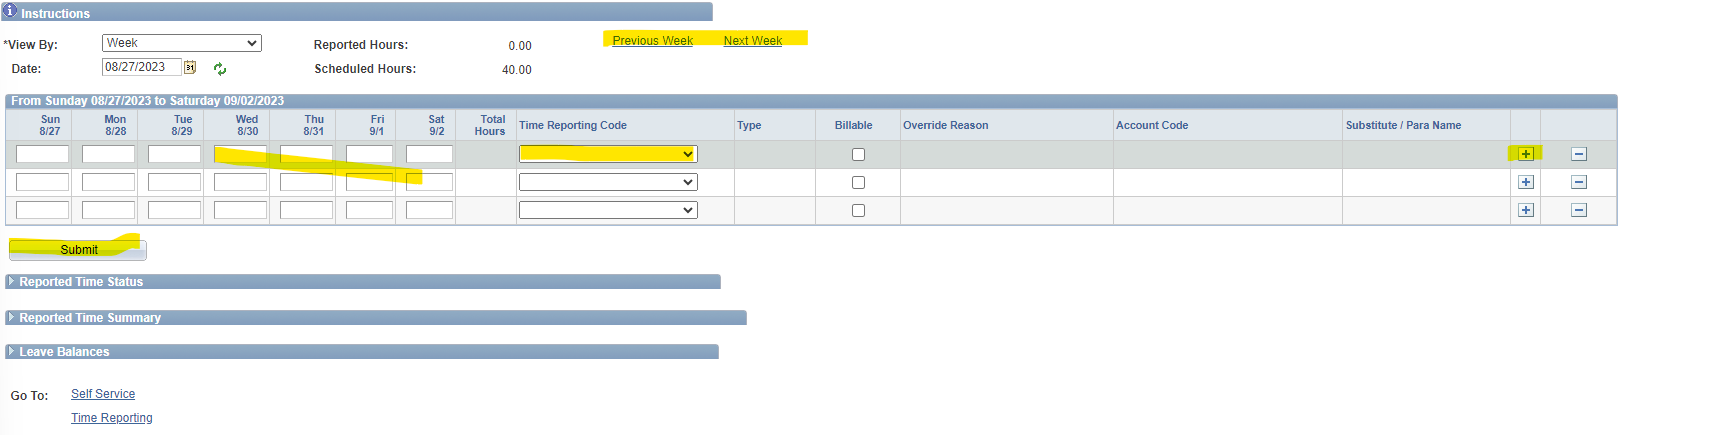
Task: Go to Previous Week
Action: click(652, 41)
